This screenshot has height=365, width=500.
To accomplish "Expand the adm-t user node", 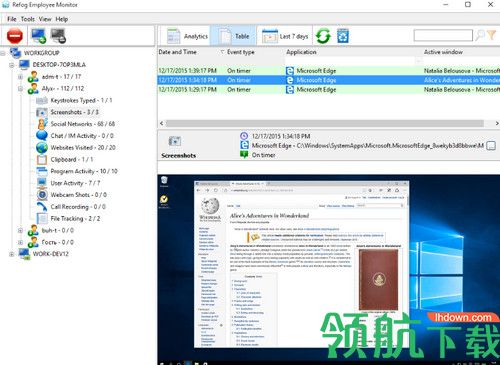I will pos(20,77).
